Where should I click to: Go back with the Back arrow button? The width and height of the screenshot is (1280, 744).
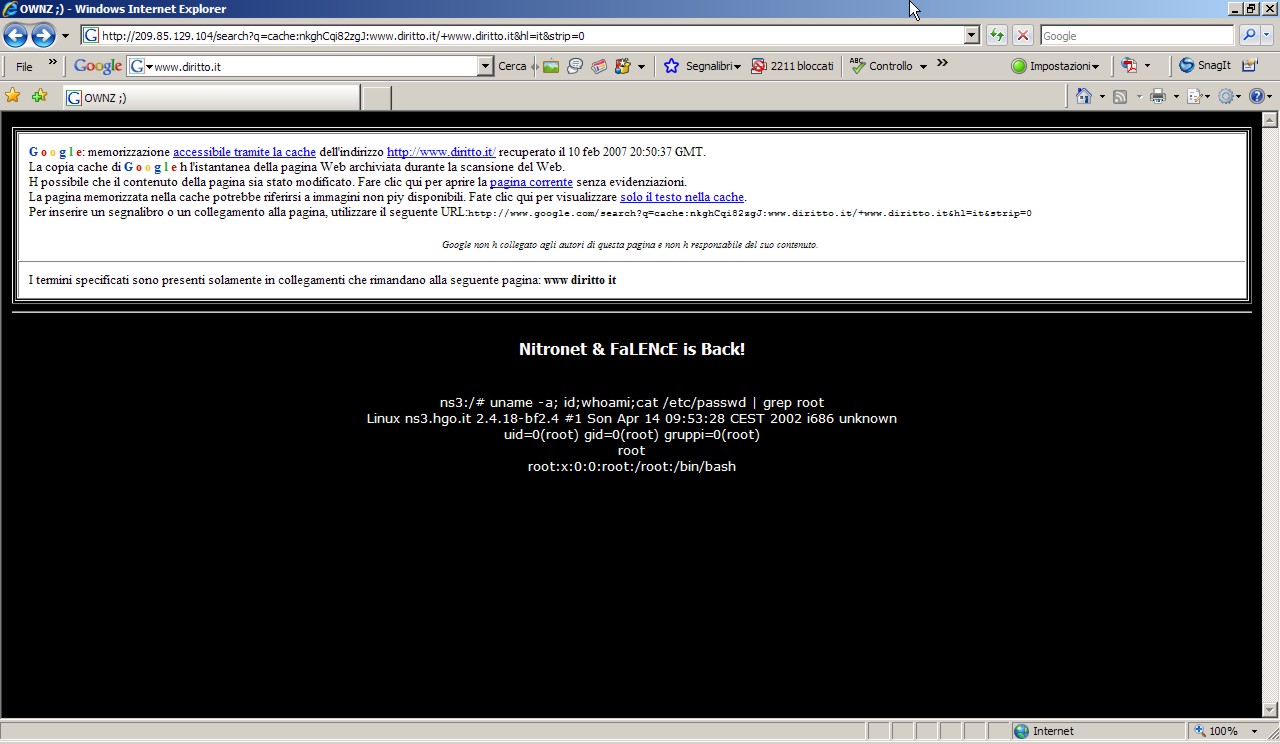[x=15, y=36]
